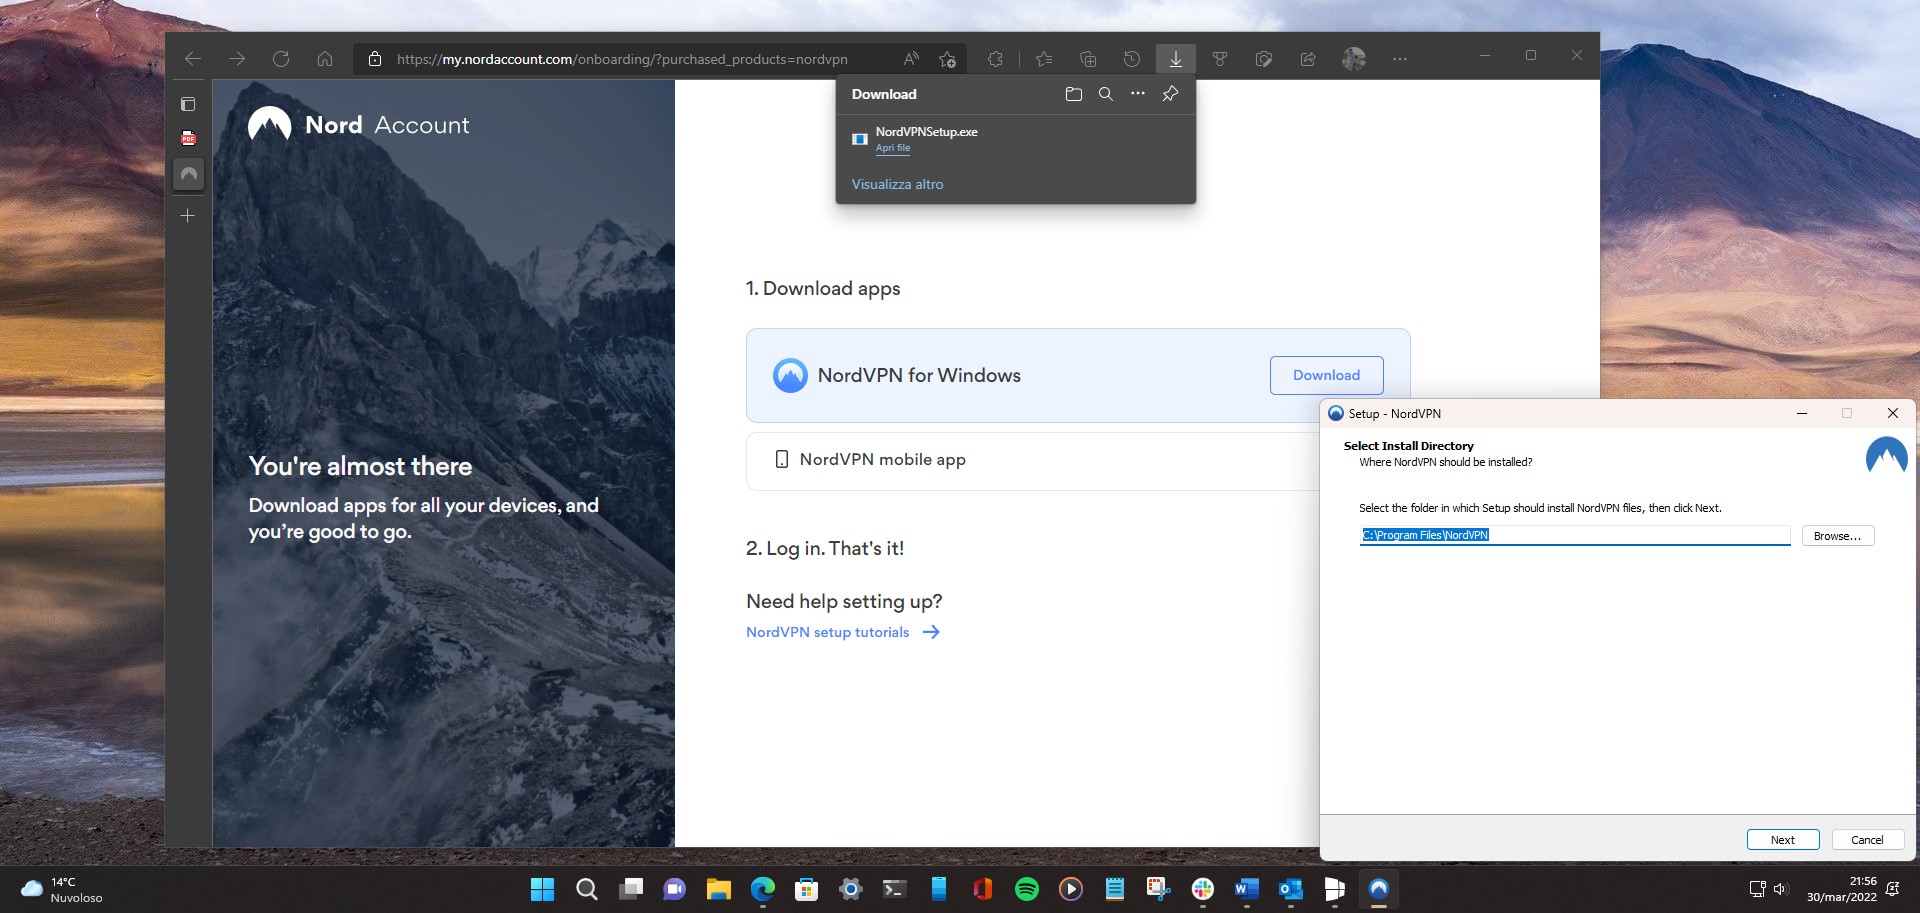
Task: Toggle Read Aloud in the address bar
Action: (911, 59)
